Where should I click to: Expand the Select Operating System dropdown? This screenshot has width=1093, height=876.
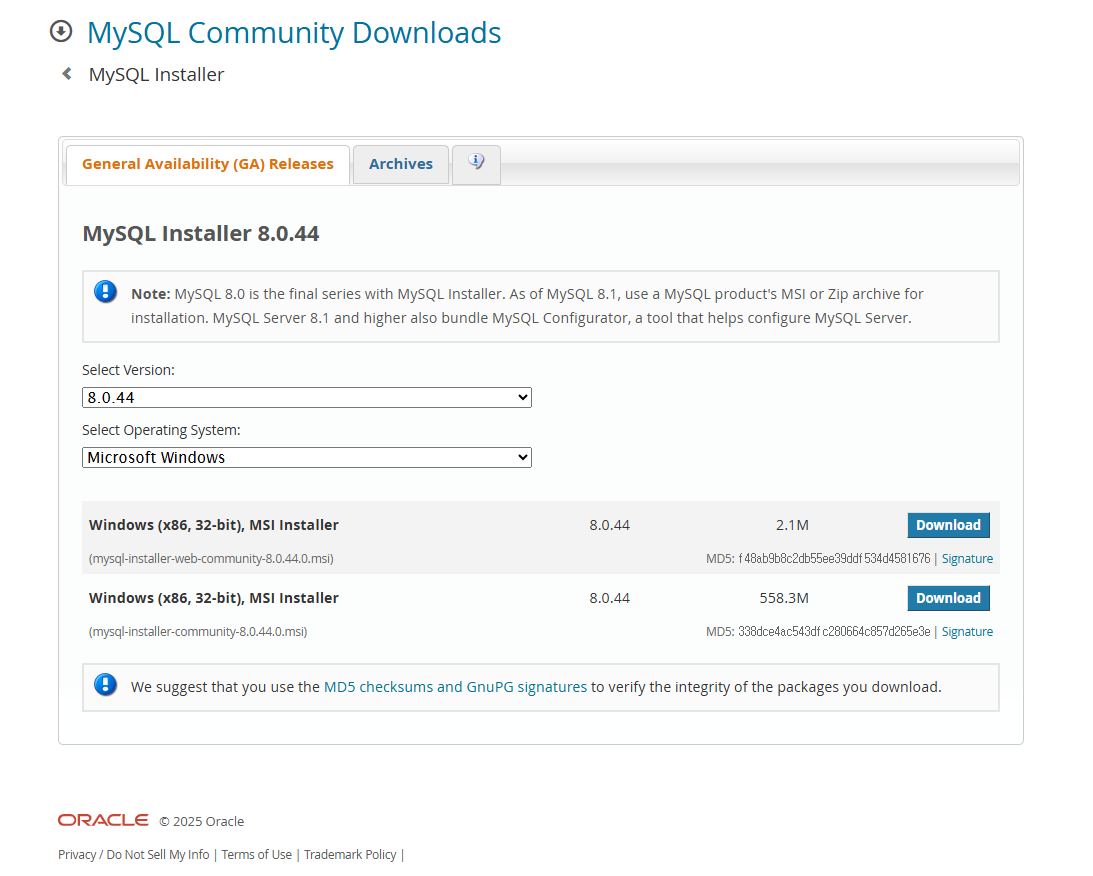[x=306, y=458]
